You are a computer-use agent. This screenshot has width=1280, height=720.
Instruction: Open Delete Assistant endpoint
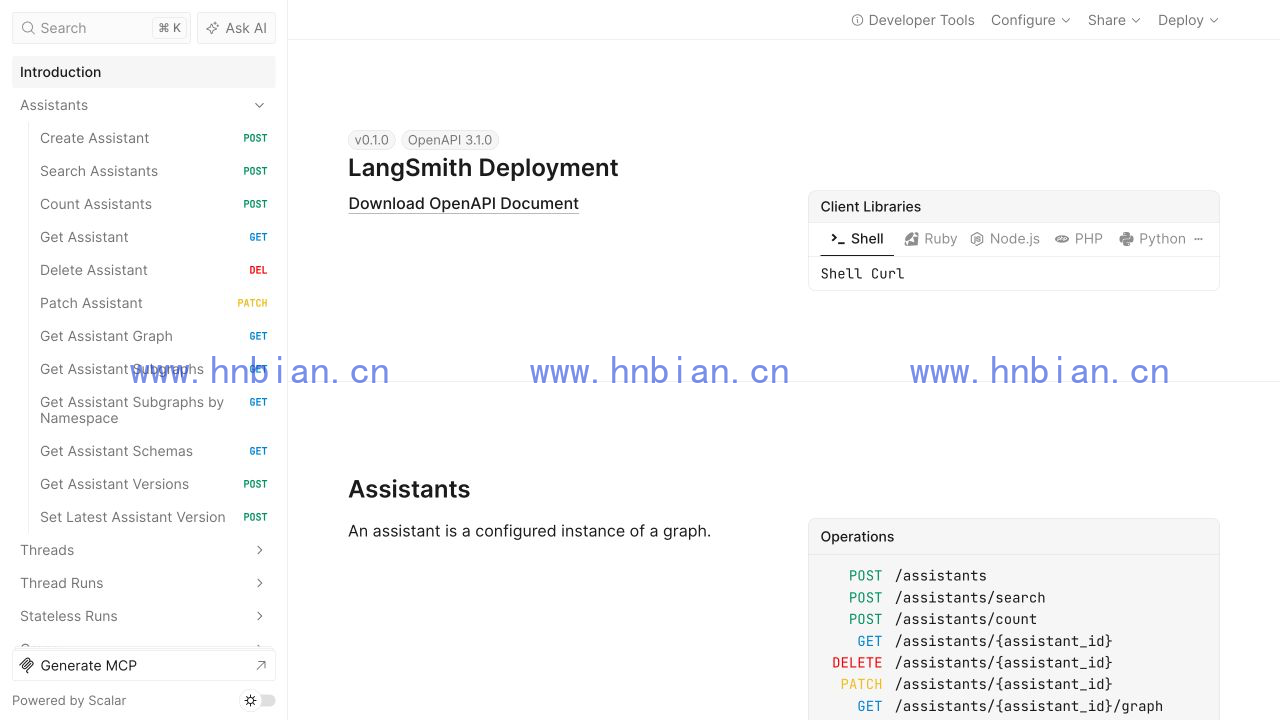point(154,270)
